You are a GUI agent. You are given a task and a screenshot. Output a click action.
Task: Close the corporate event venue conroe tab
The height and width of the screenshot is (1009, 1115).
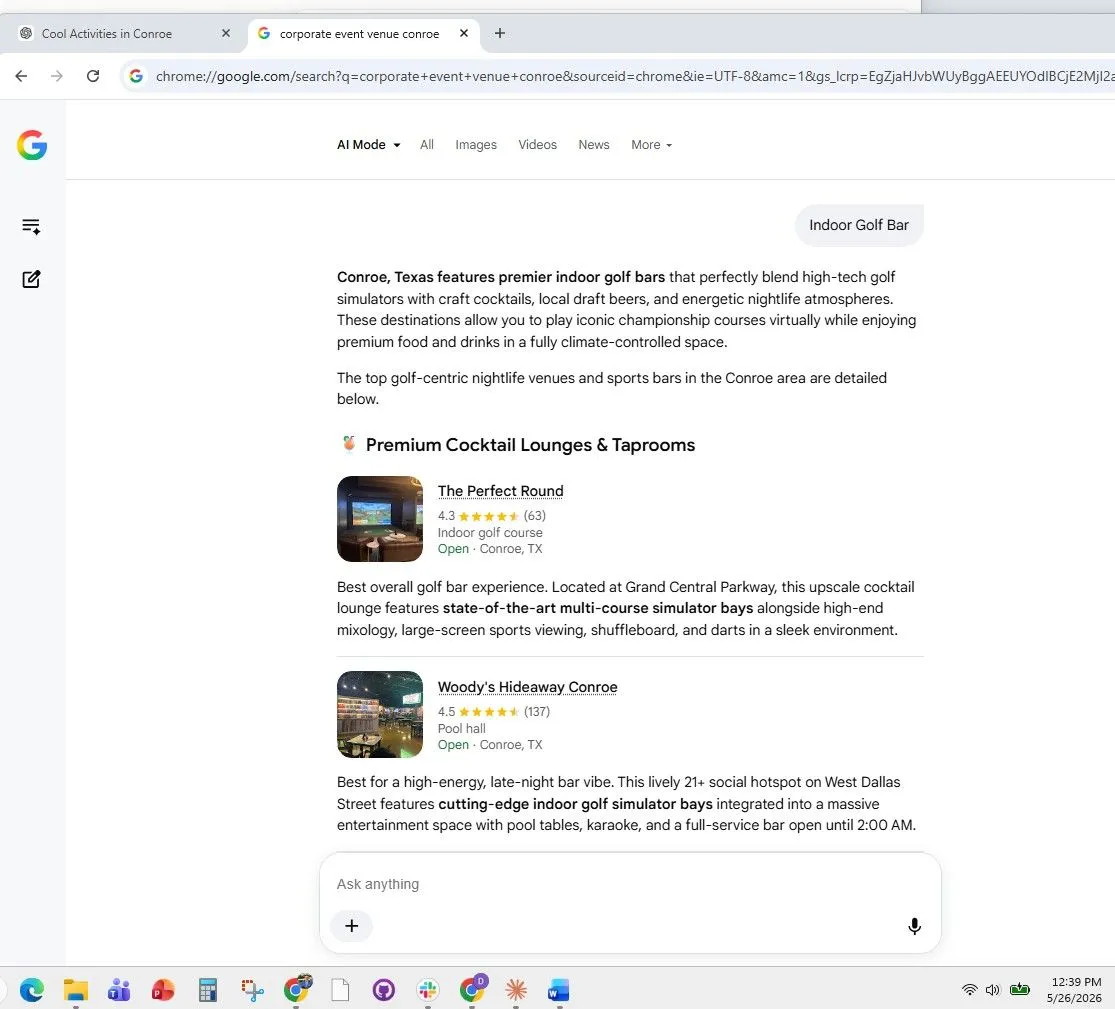pos(464,33)
